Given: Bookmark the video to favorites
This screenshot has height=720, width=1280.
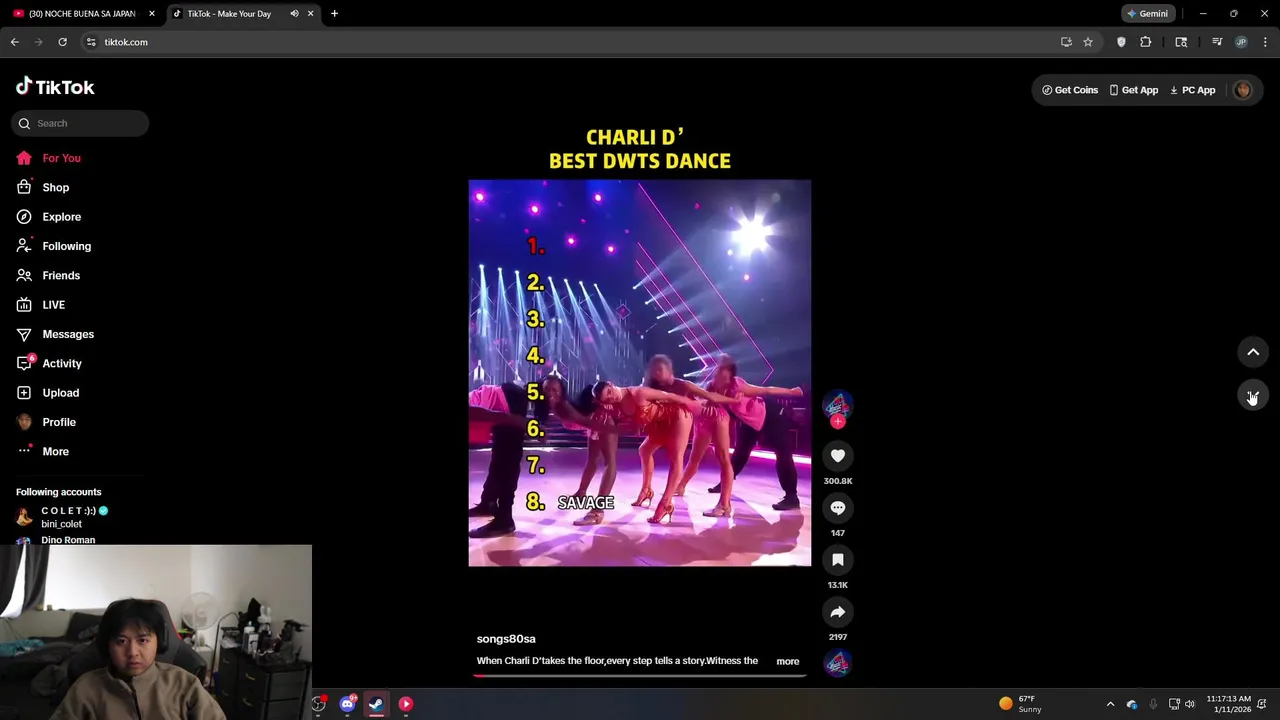Looking at the screenshot, I should point(838,560).
